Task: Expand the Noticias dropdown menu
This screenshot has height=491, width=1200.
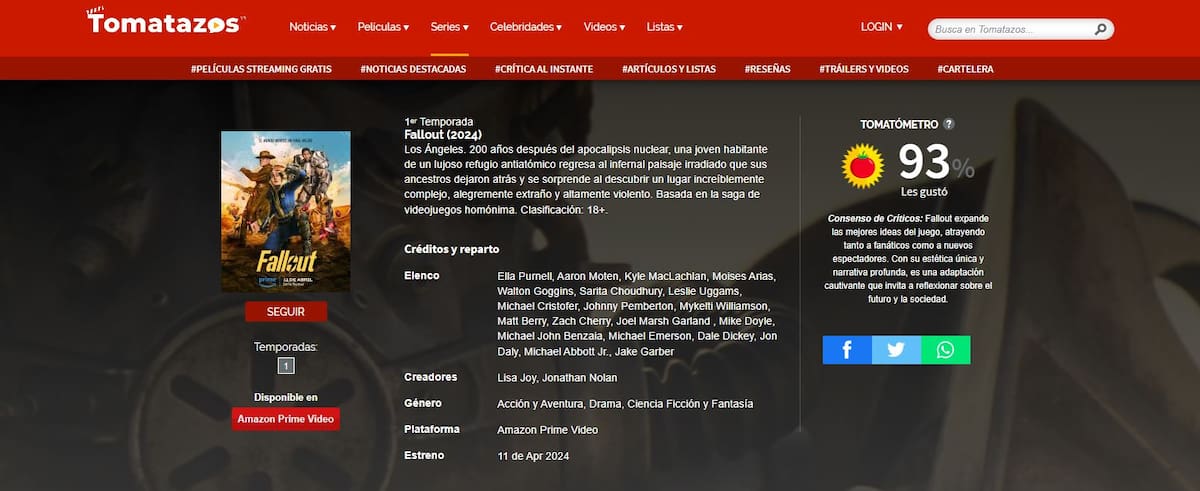Action: pyautogui.click(x=312, y=27)
